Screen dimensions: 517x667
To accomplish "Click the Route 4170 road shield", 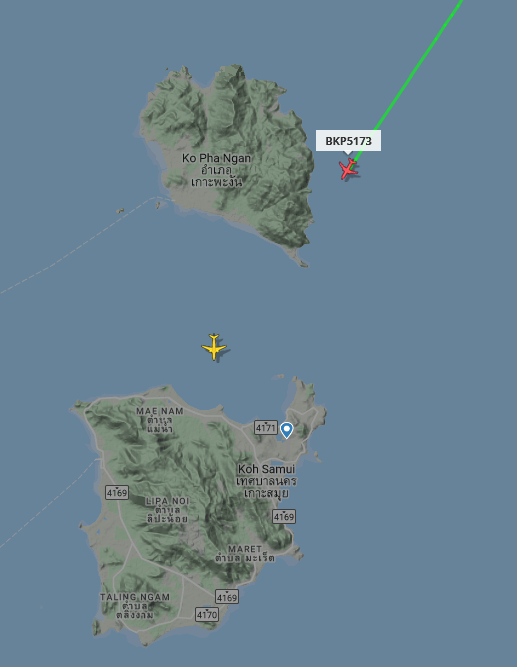I will 207,614.
